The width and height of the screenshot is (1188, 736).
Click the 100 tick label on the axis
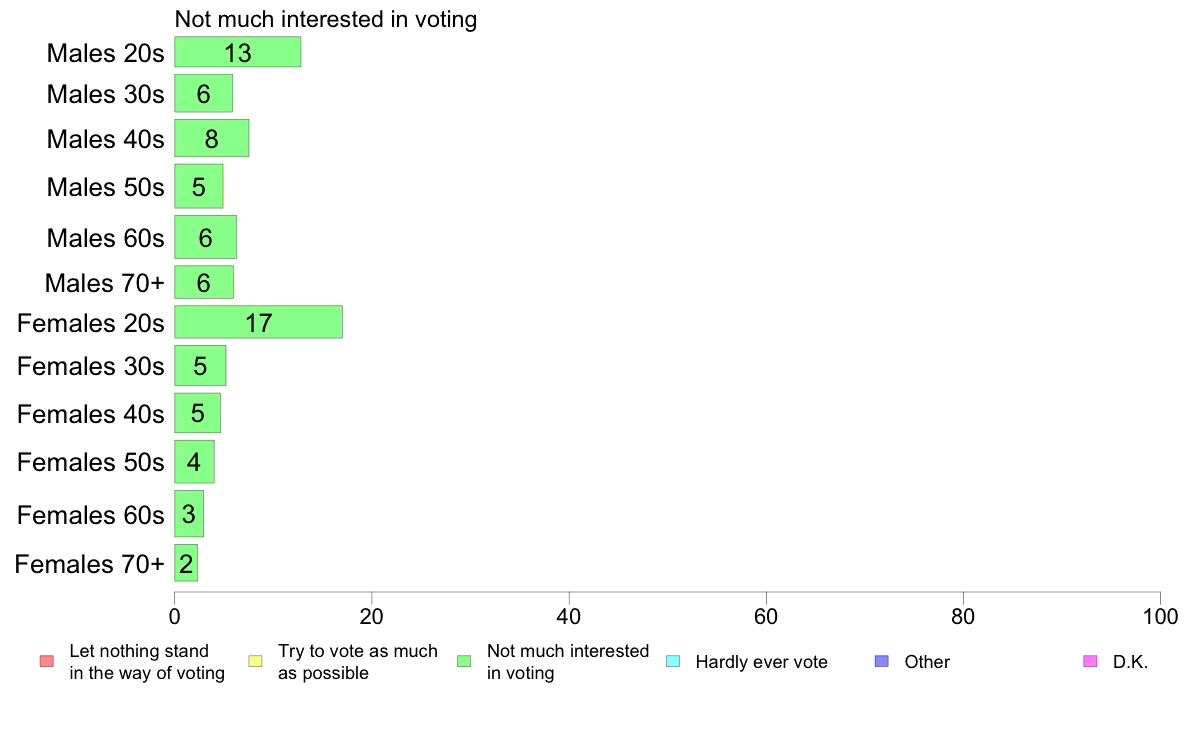(x=1160, y=617)
